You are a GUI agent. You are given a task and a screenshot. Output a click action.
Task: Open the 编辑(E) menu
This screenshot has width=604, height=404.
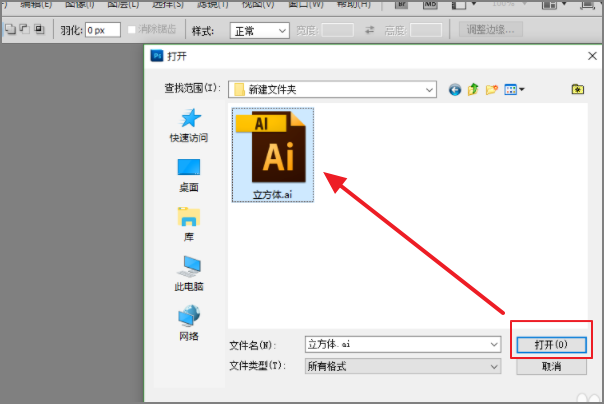point(36,4)
